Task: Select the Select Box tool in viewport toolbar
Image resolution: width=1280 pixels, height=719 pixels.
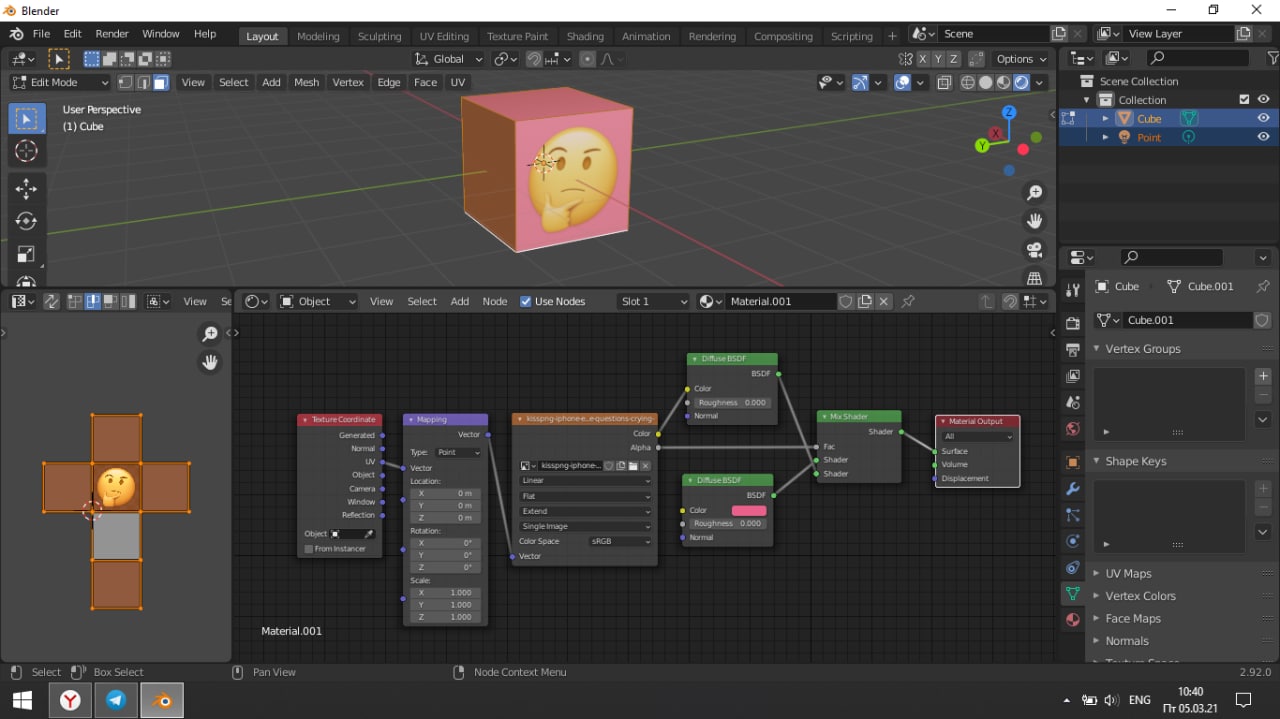Action: [x=27, y=119]
